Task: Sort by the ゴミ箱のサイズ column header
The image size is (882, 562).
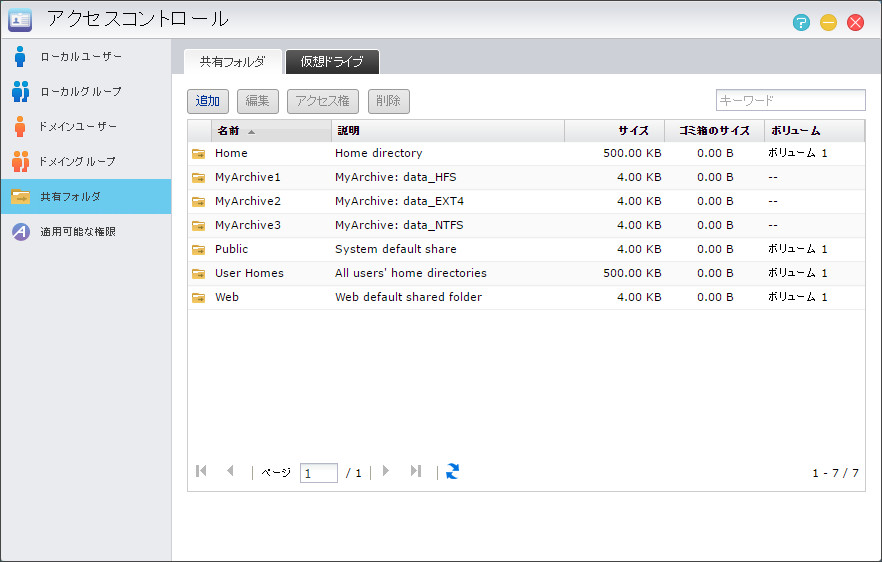Action: click(714, 131)
